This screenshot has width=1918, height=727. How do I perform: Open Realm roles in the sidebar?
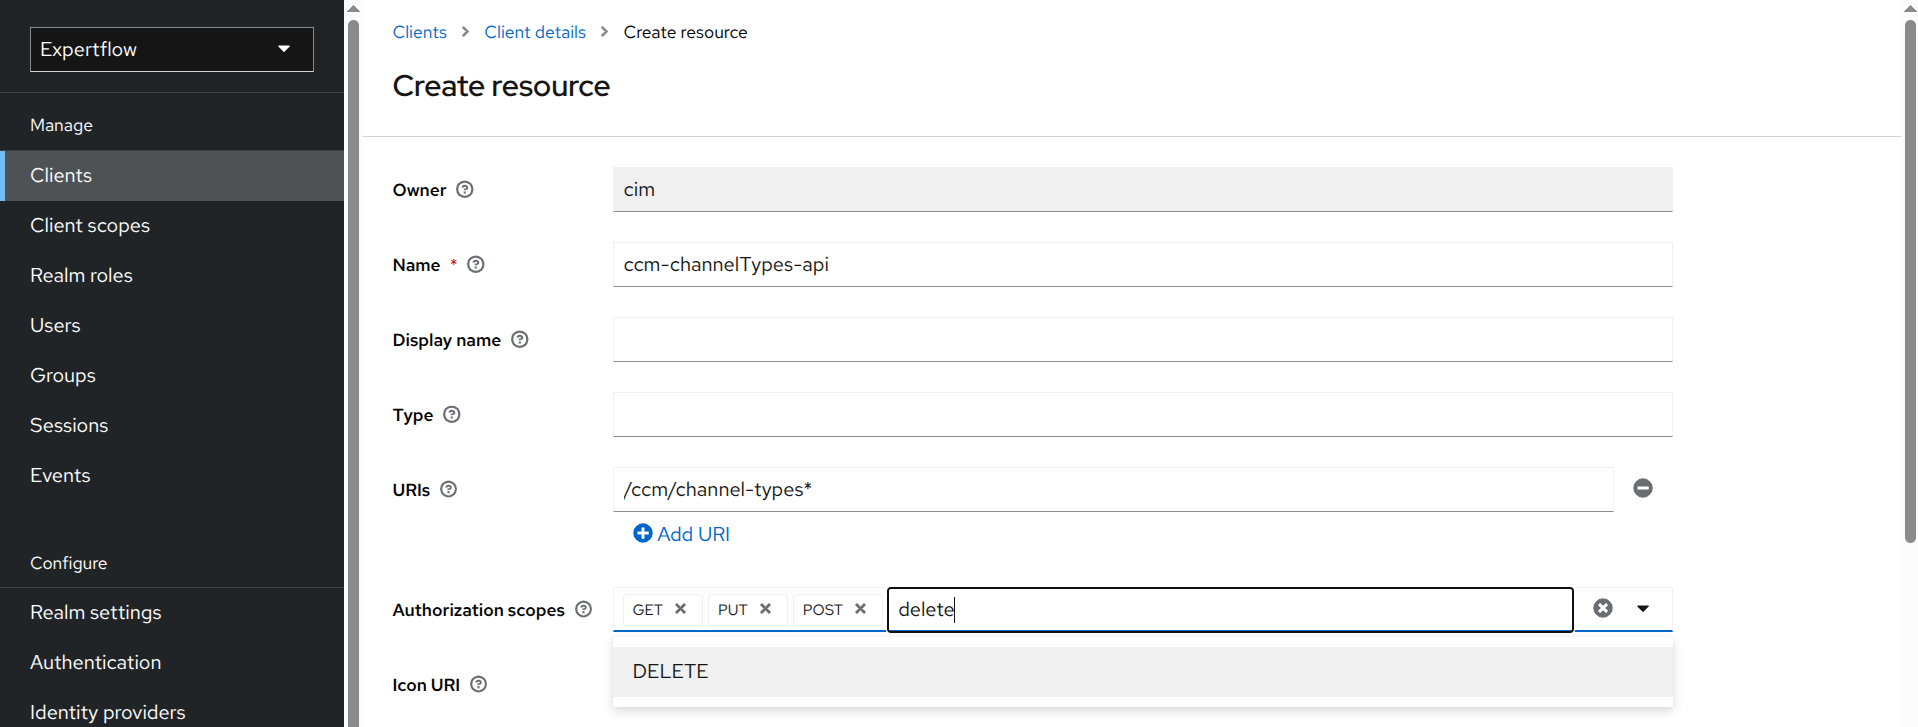tap(81, 276)
